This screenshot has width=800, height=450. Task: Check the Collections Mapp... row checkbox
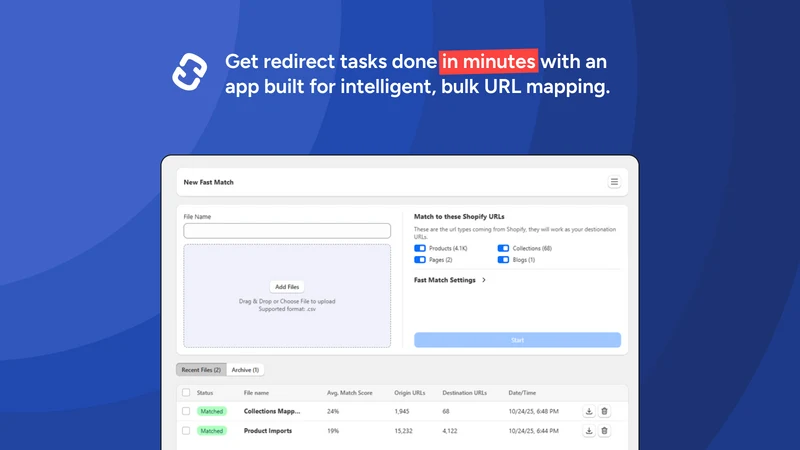[x=186, y=411]
